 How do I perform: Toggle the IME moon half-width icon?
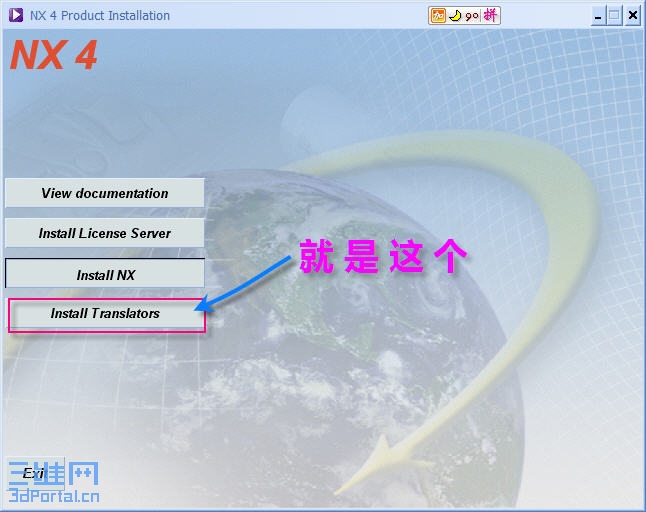(455, 16)
